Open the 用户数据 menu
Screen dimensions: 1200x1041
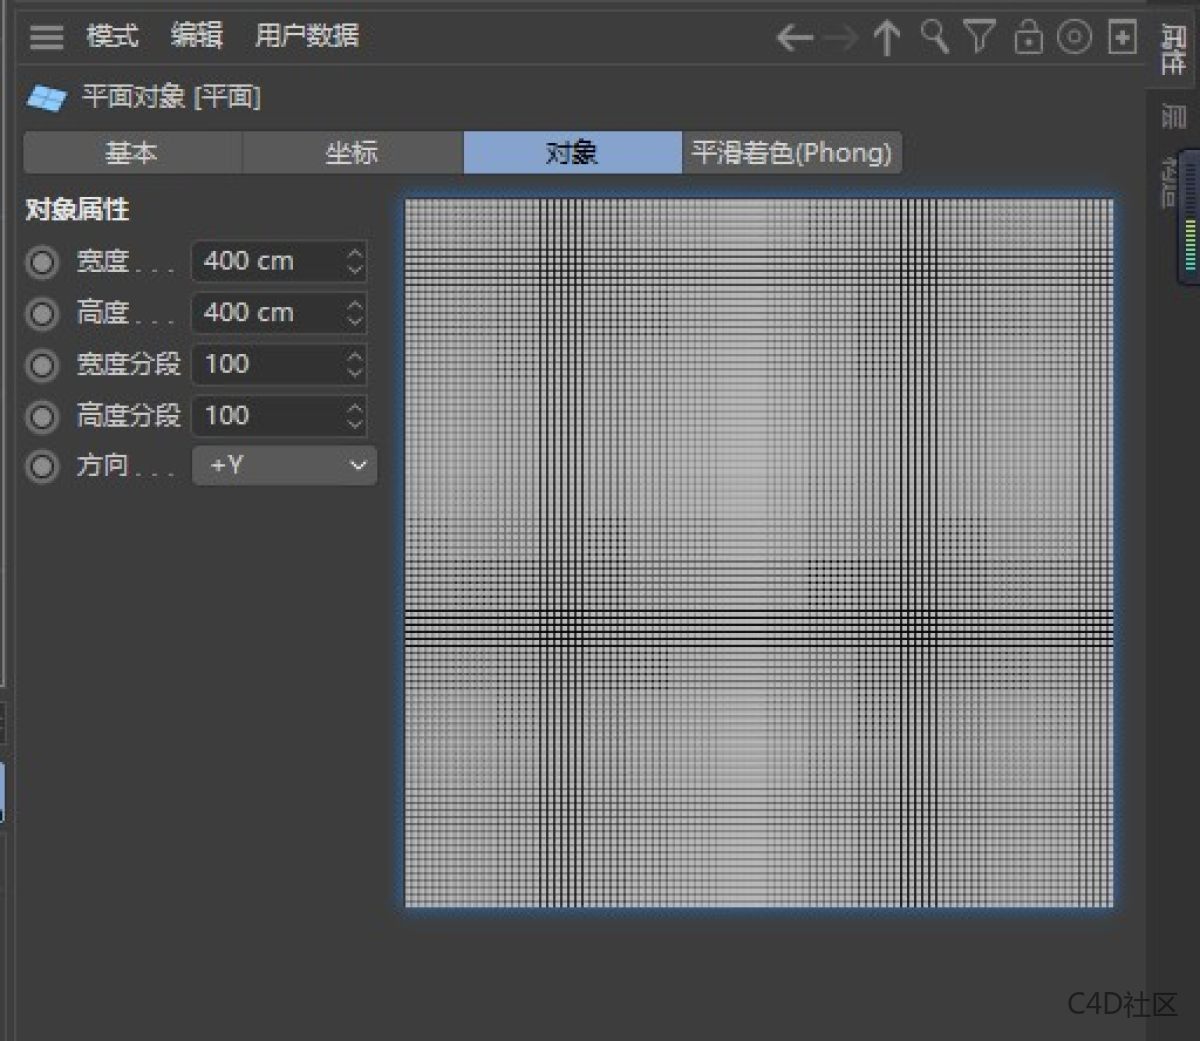[305, 36]
